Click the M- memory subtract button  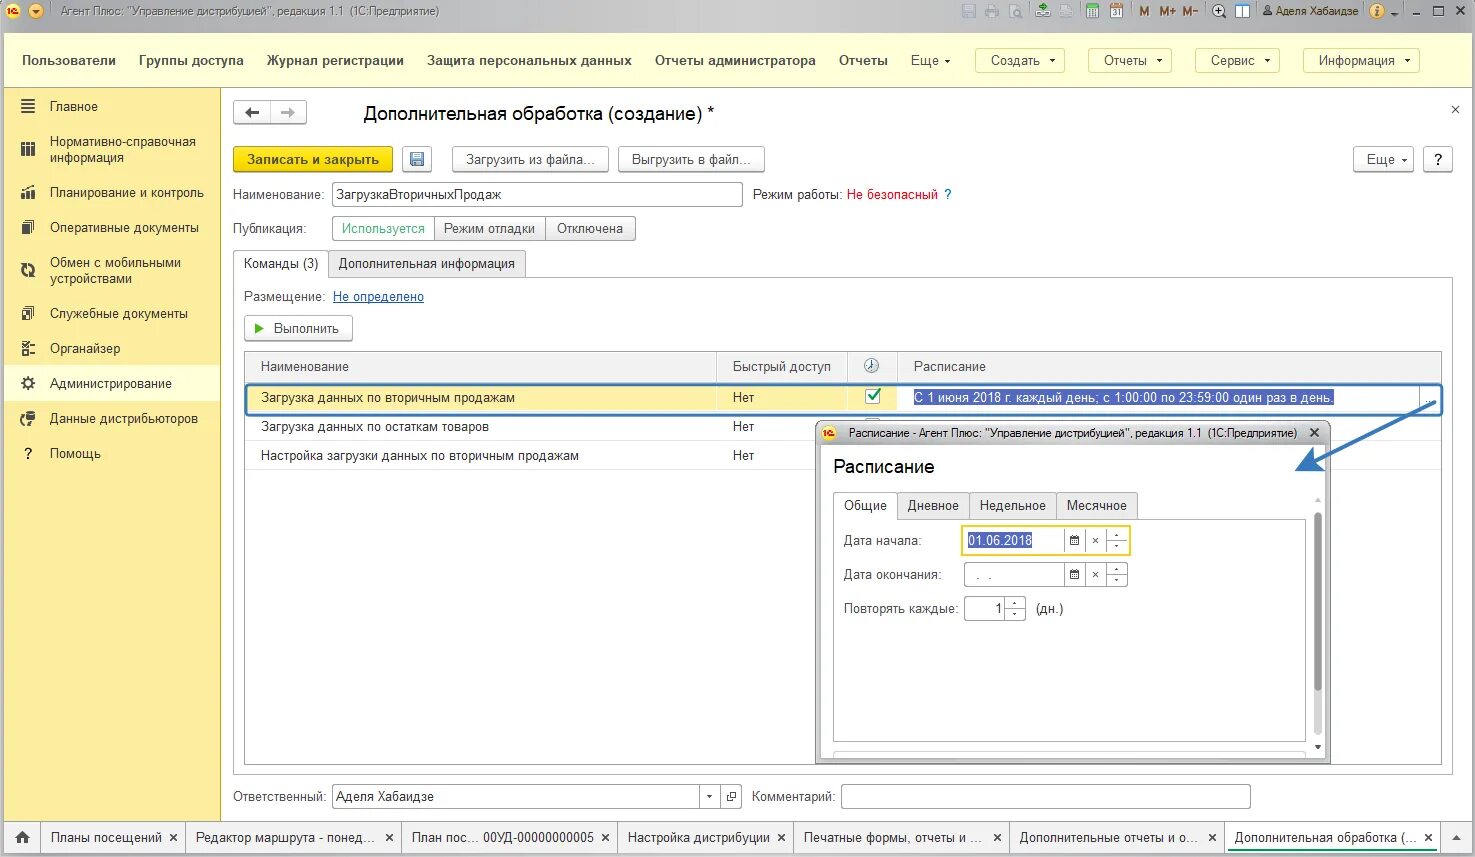[x=1190, y=11]
